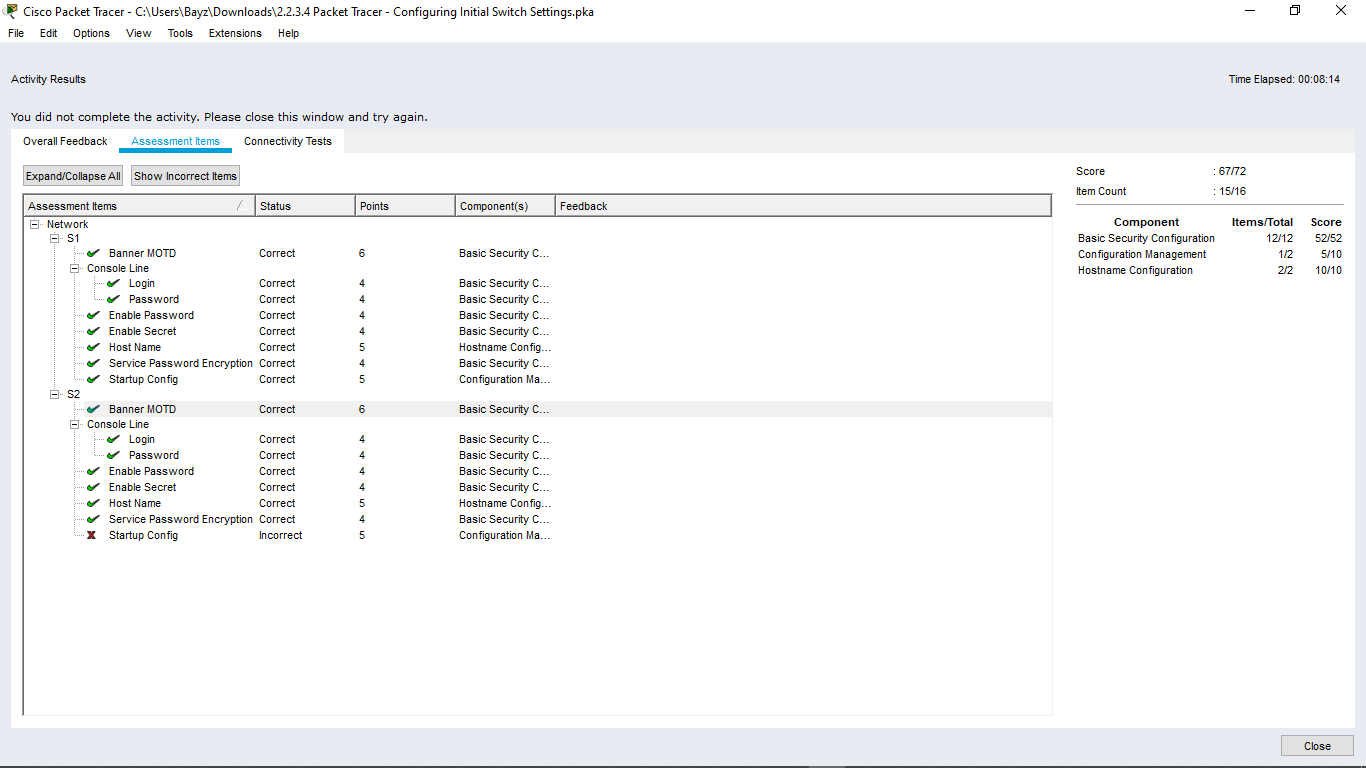
Task: Open the File menu
Action: point(16,33)
